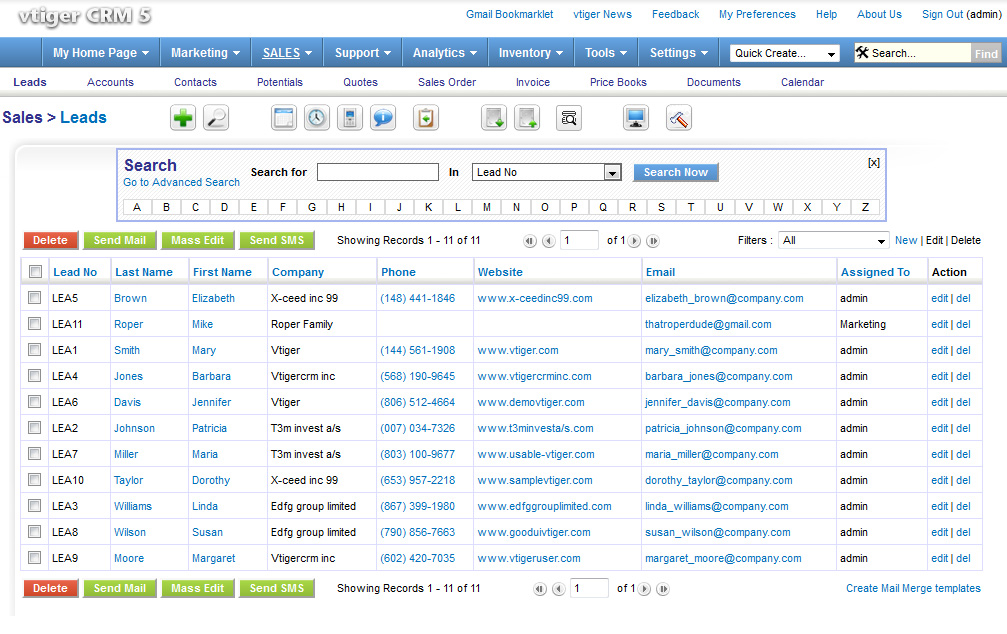The image size is (1007, 634).
Task: Open the Inventory dropdown menu
Action: 530,53
